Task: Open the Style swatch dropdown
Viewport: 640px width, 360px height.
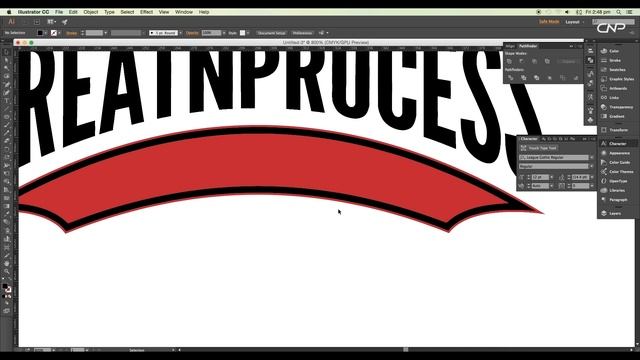Action: tap(248, 33)
